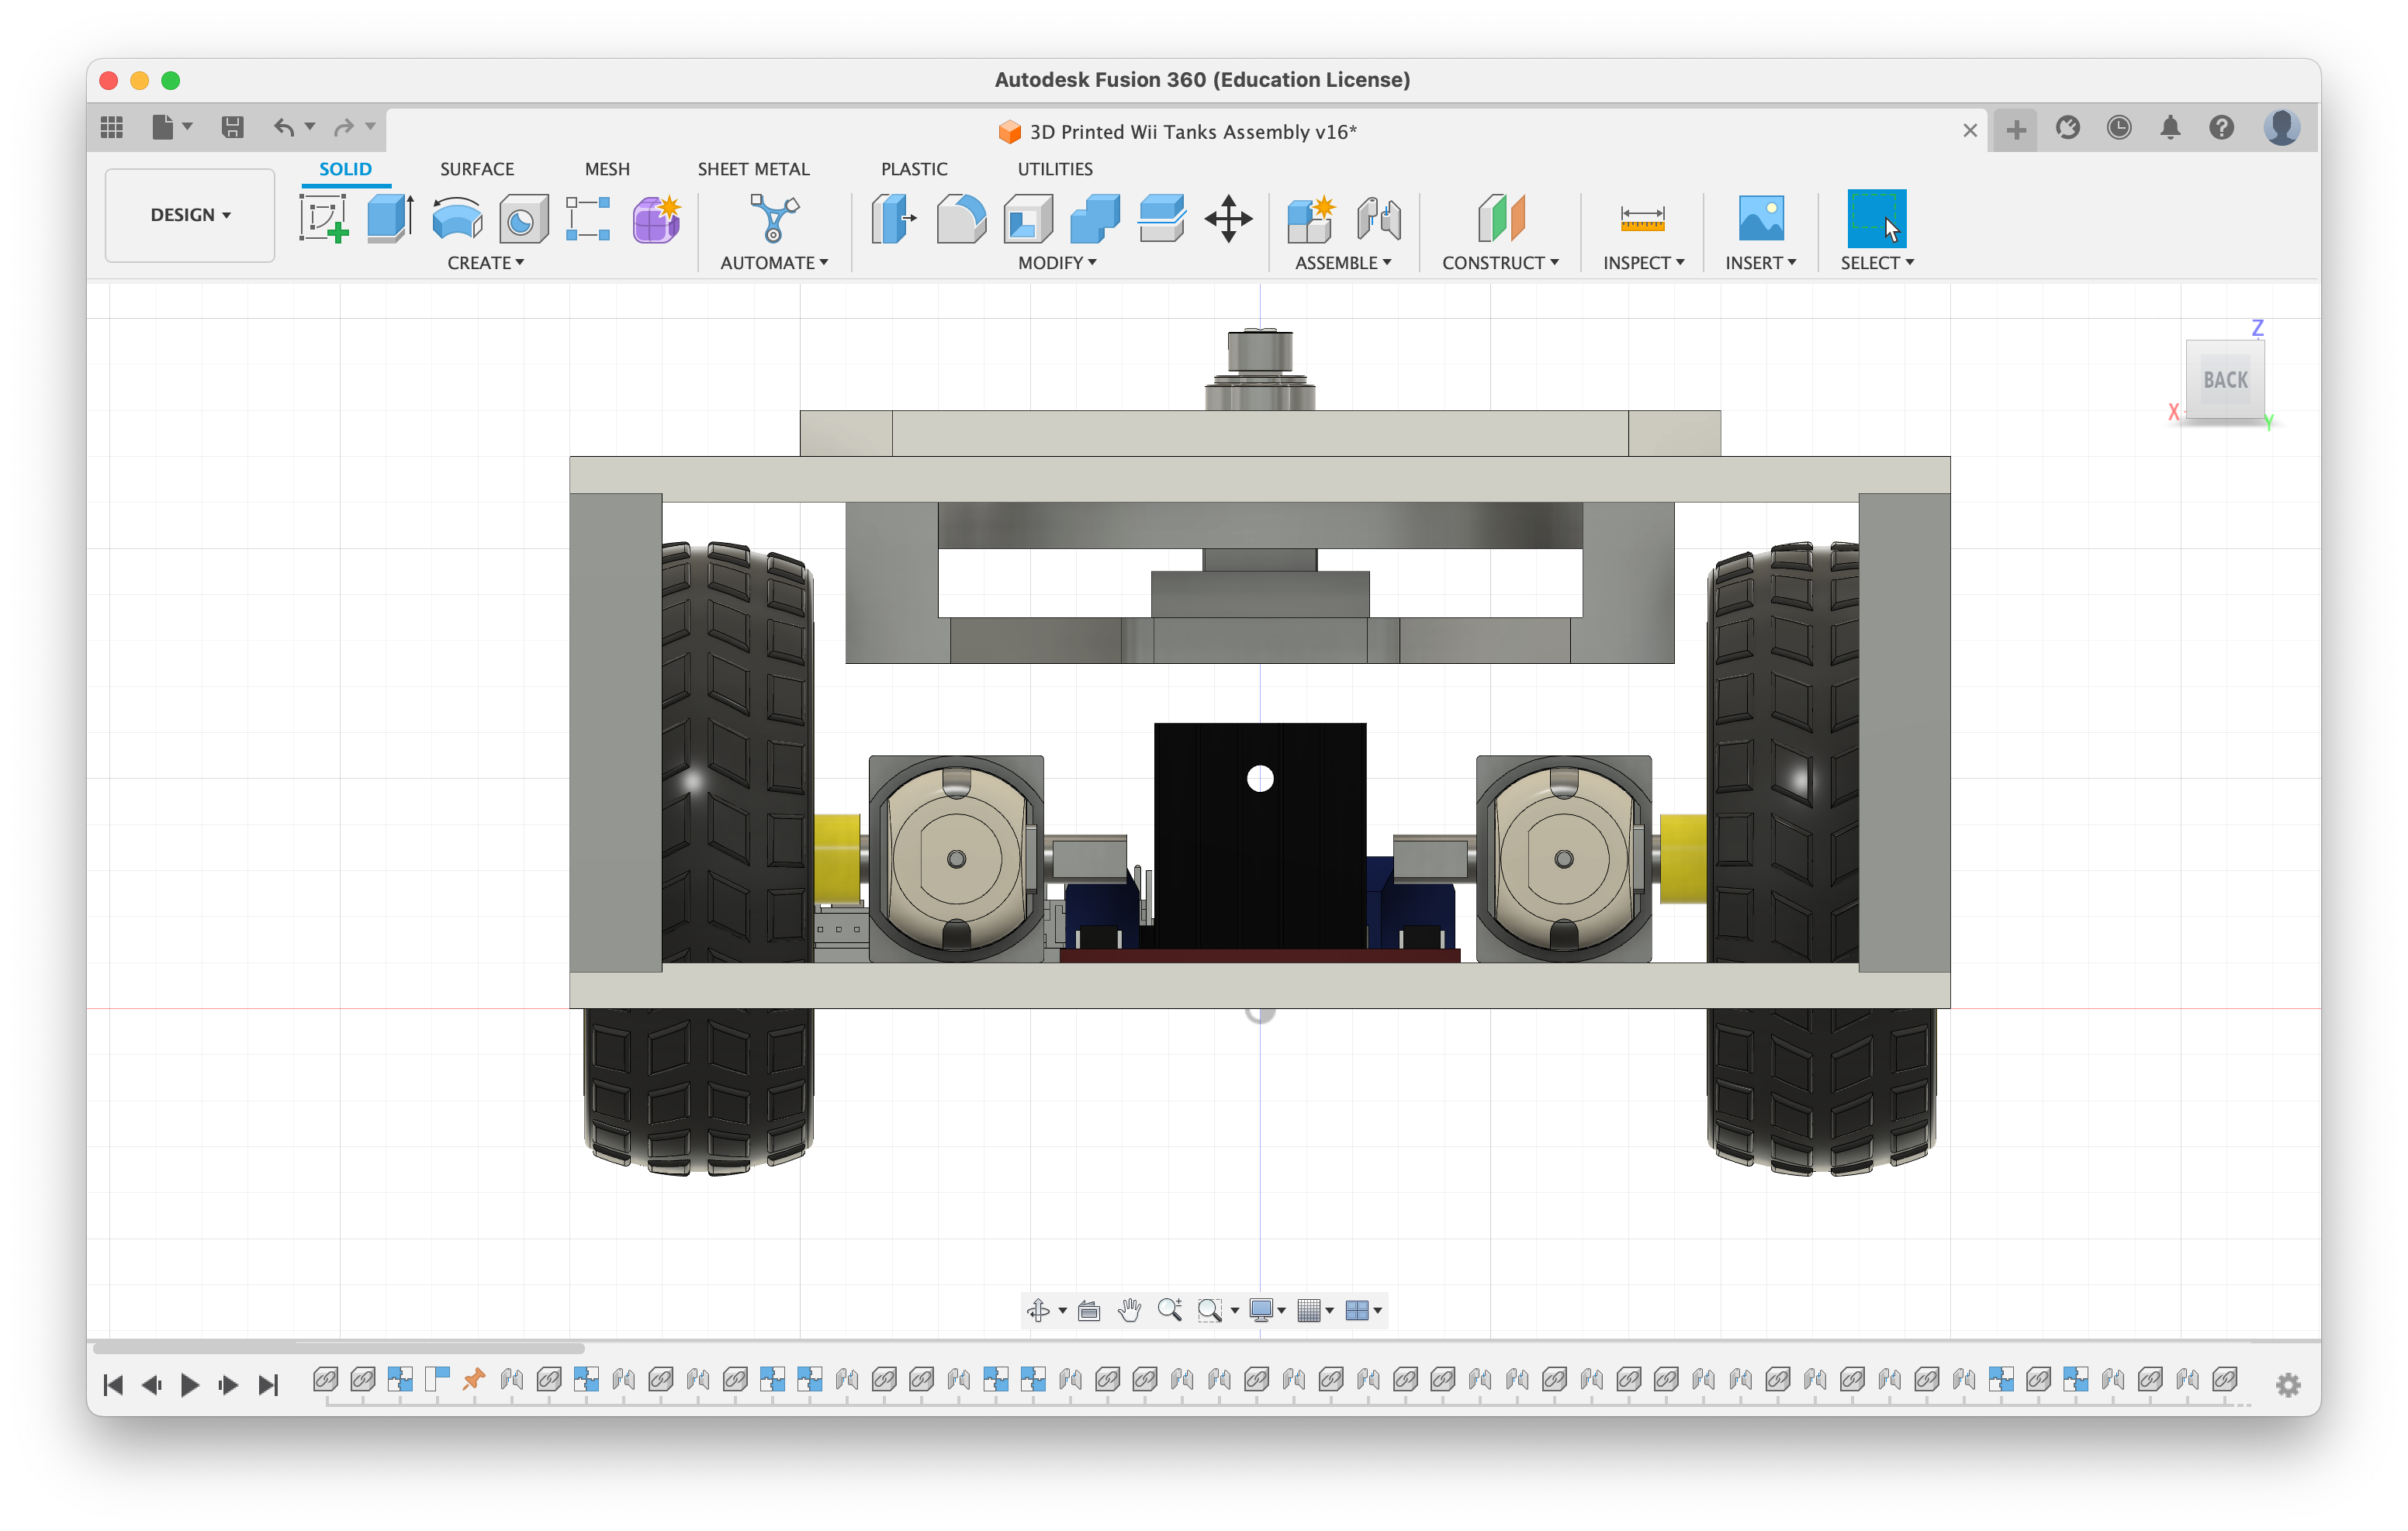Open the SHEET METAL ribbon tab
The height and width of the screenshot is (1531, 2408).
tap(753, 168)
